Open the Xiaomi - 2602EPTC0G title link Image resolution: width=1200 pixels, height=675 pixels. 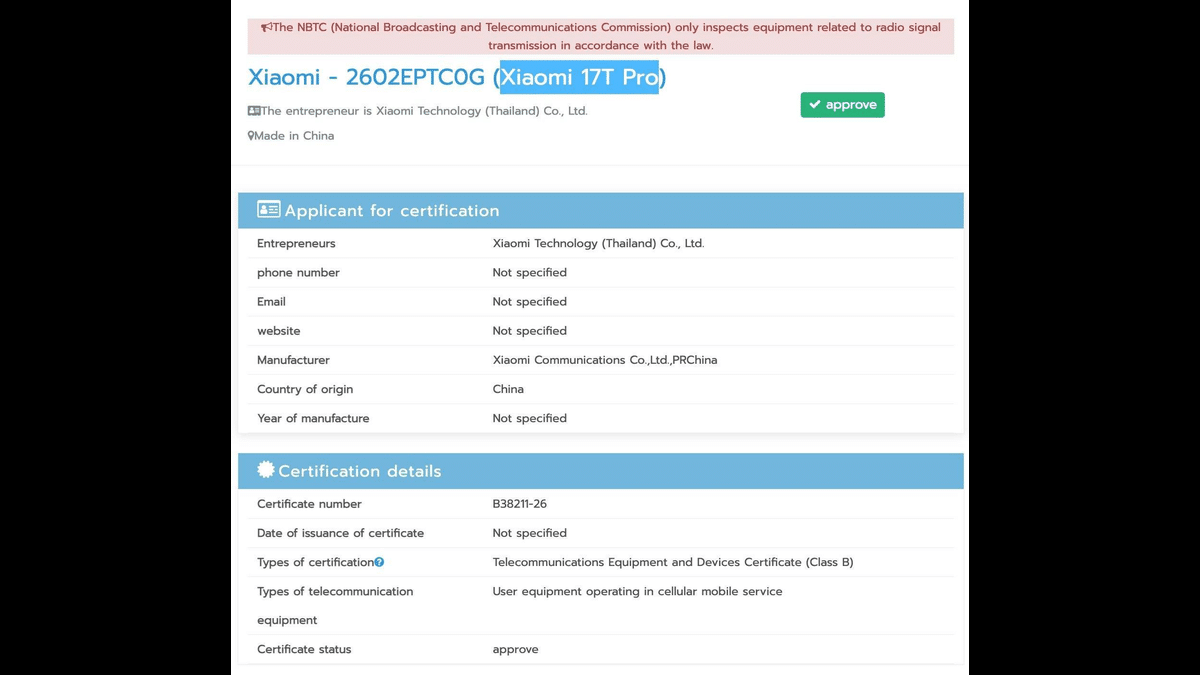pos(366,77)
